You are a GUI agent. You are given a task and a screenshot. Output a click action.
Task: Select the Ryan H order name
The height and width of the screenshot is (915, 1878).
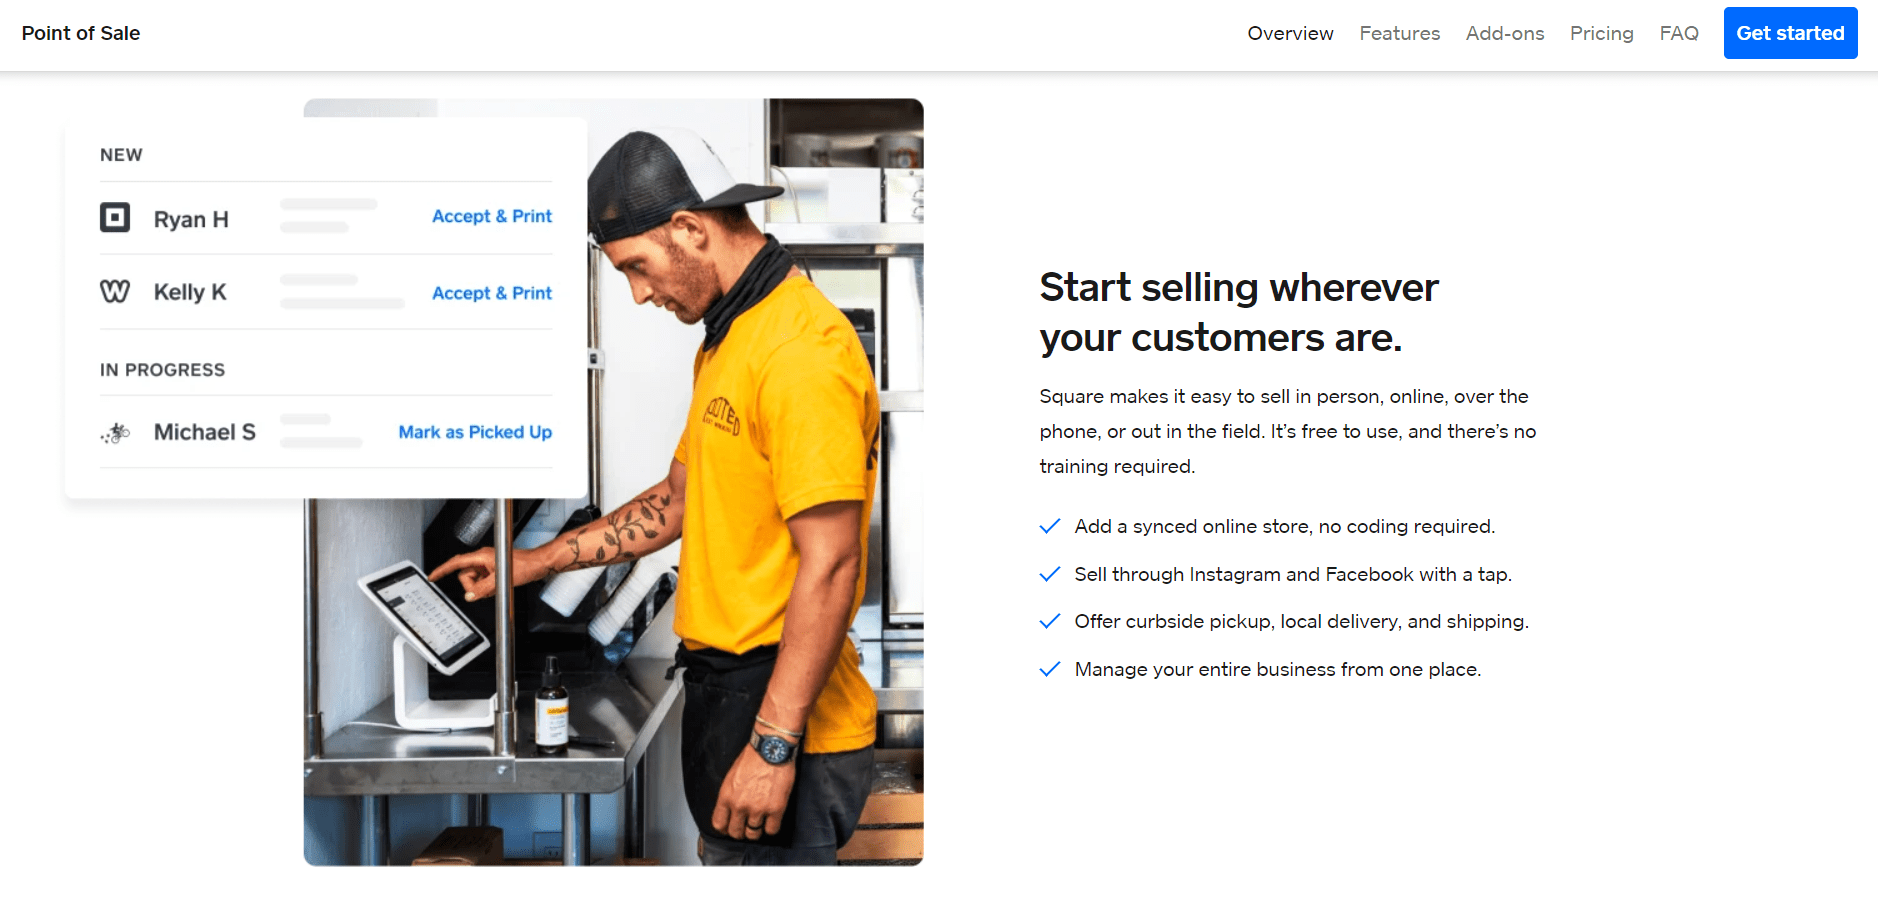[191, 219]
